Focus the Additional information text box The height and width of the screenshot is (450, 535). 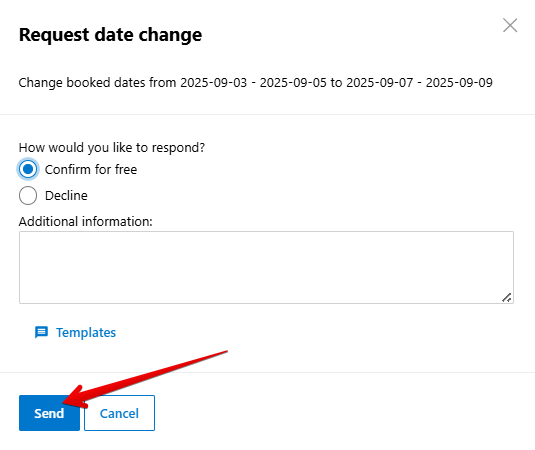[x=266, y=267]
